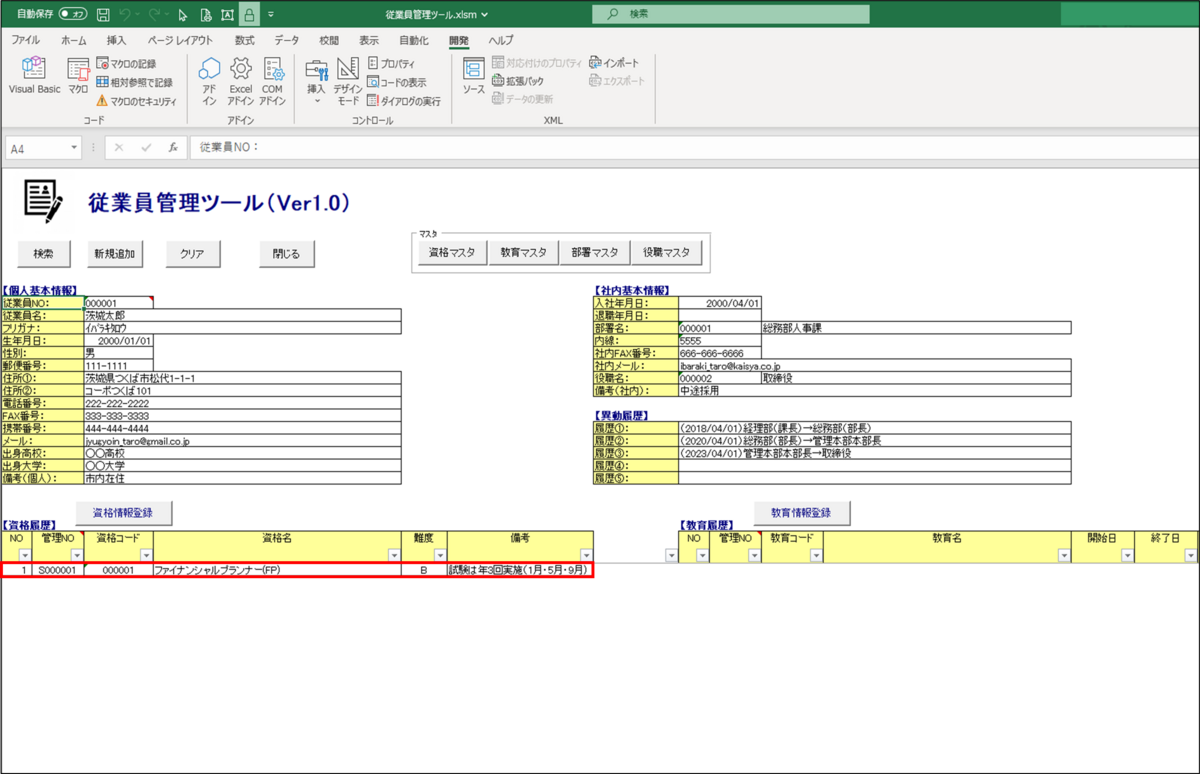This screenshot has height=774, width=1200.
Task: Open the 教育名 column filter dropdown
Action: [x=1064, y=555]
